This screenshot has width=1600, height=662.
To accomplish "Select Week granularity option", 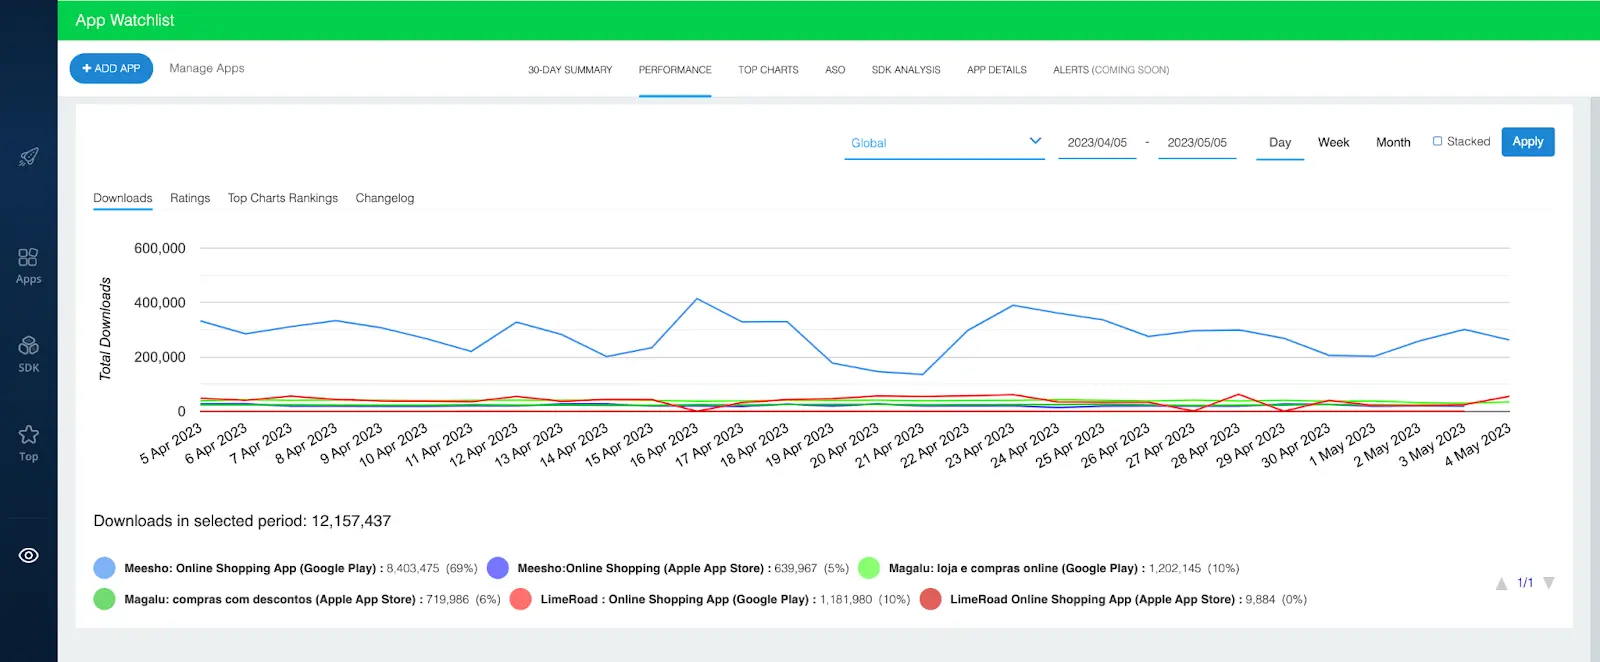I will [1333, 143].
